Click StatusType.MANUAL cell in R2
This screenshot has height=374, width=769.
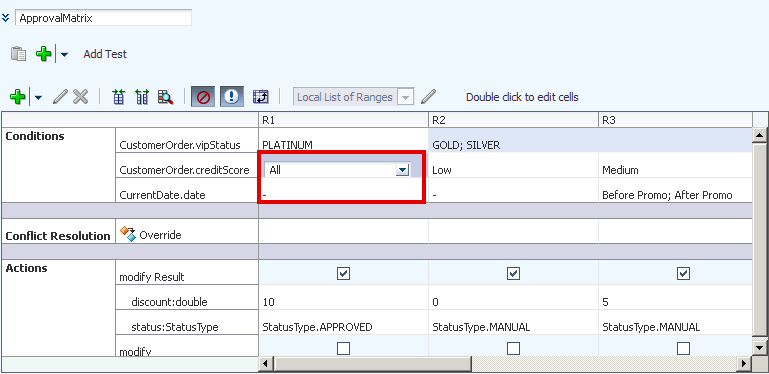(513, 322)
